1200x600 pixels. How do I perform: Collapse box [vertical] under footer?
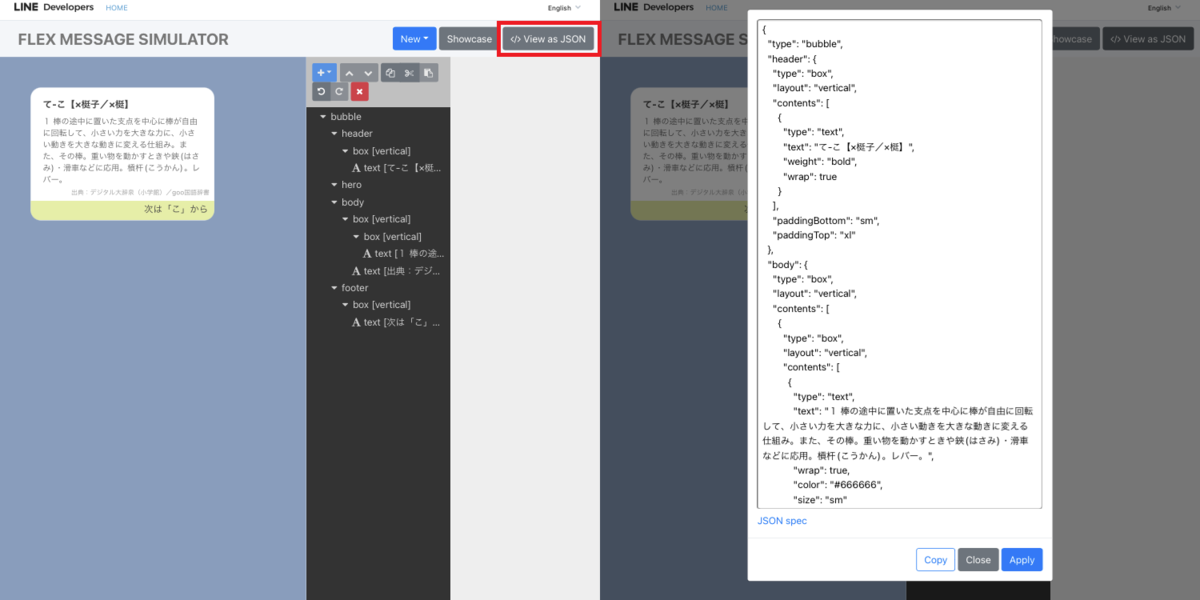[x=344, y=305]
